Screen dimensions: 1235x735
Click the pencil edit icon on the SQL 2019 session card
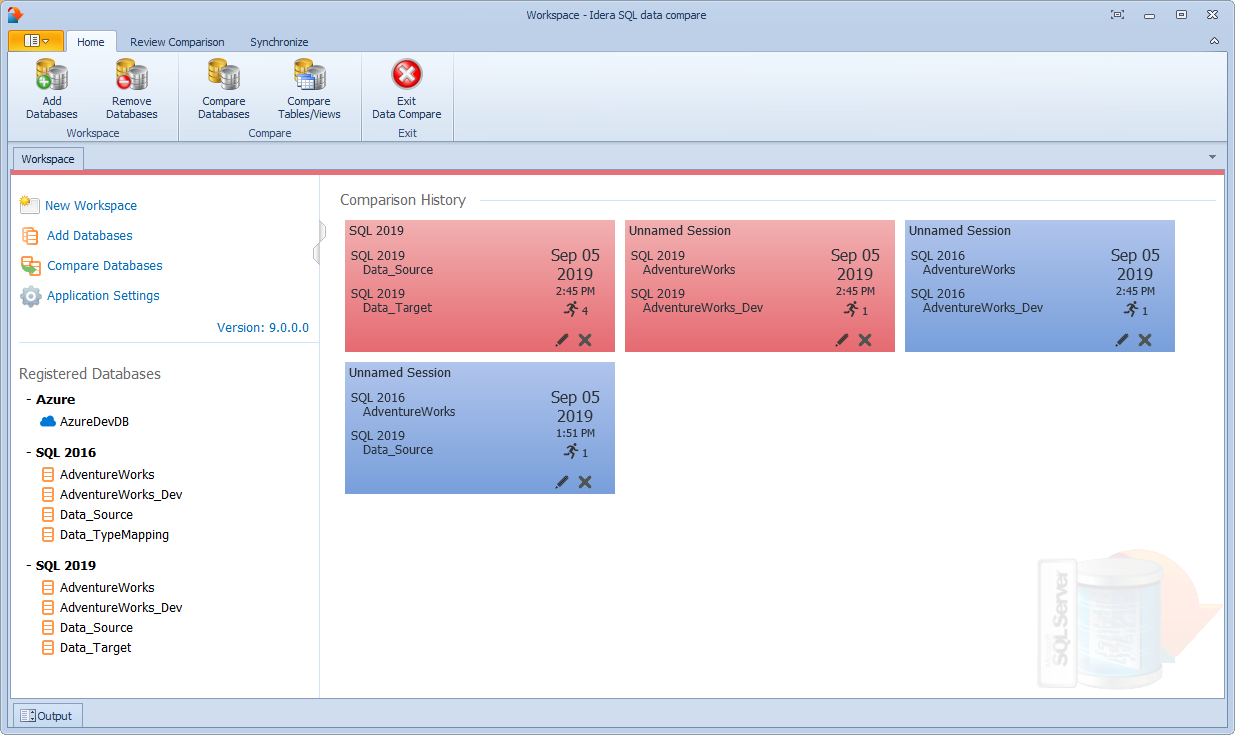(x=562, y=340)
